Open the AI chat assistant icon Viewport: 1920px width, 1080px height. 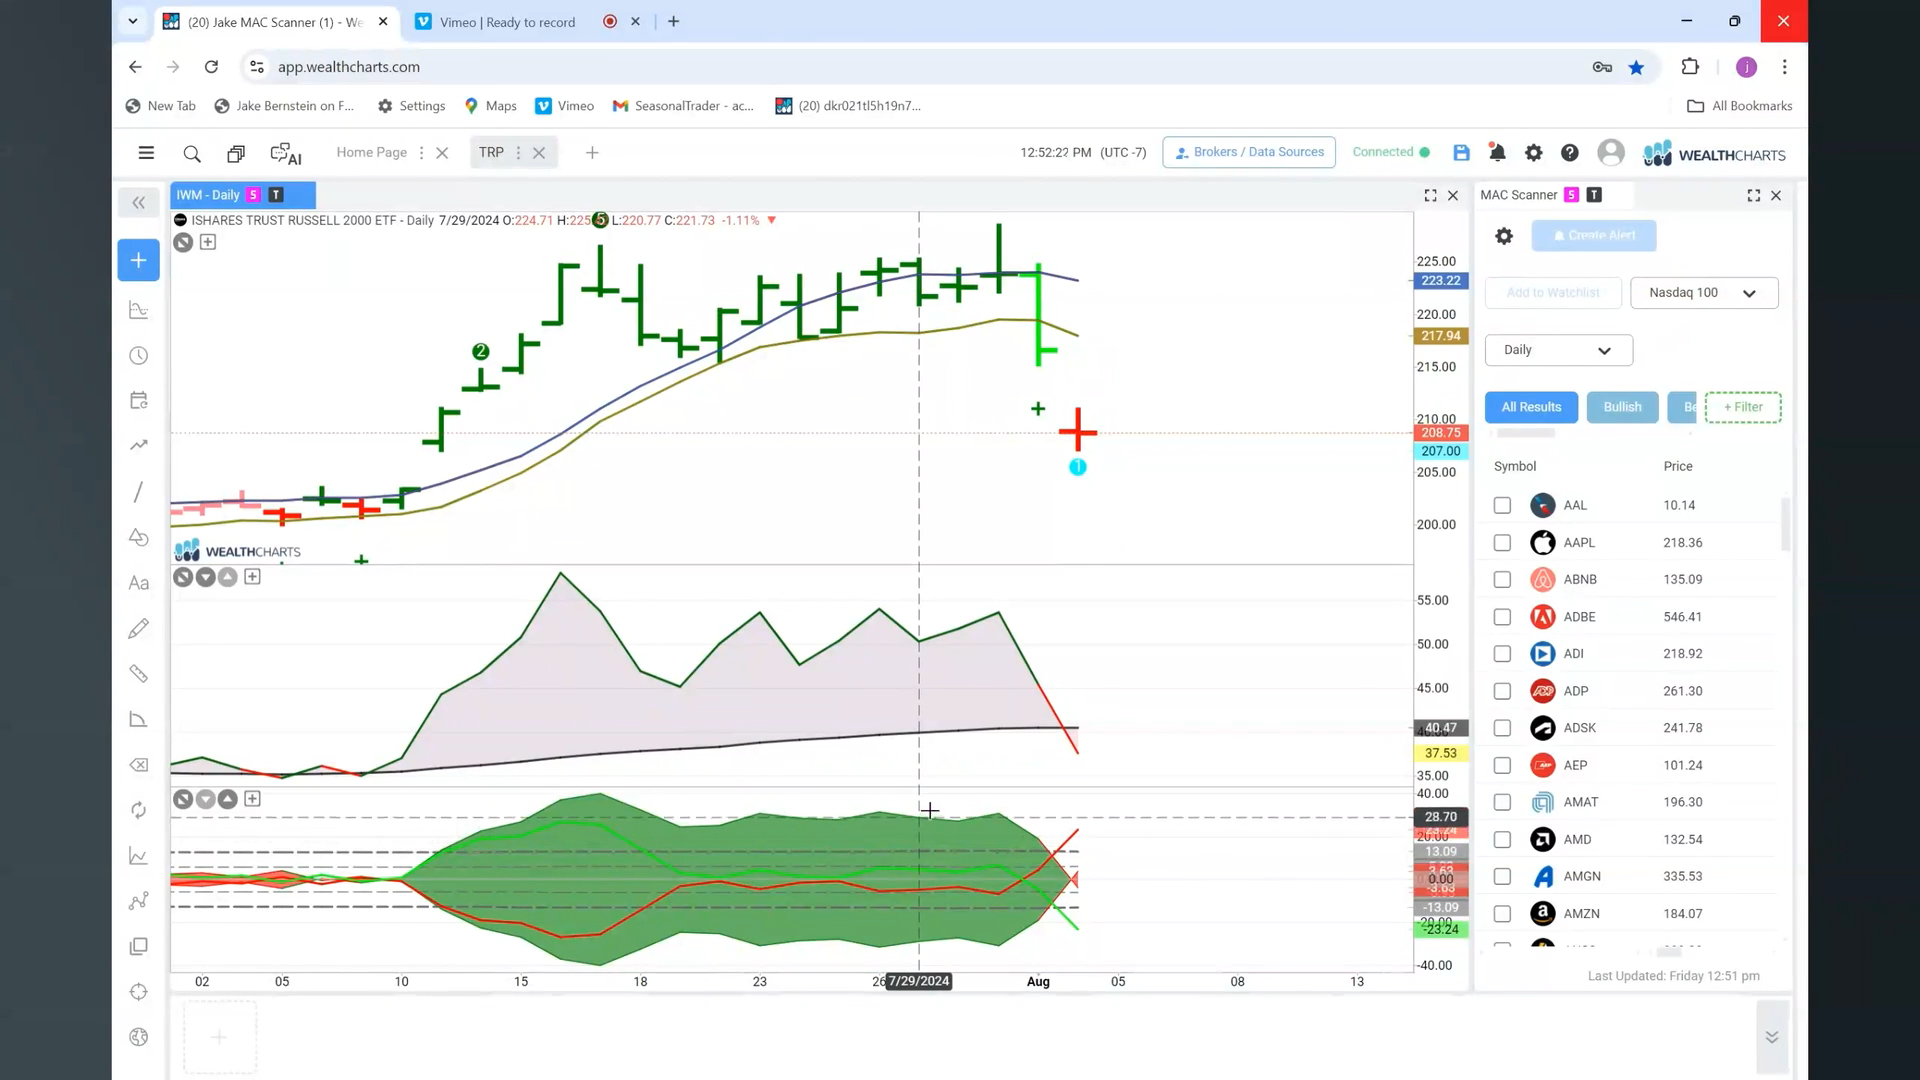[286, 153]
